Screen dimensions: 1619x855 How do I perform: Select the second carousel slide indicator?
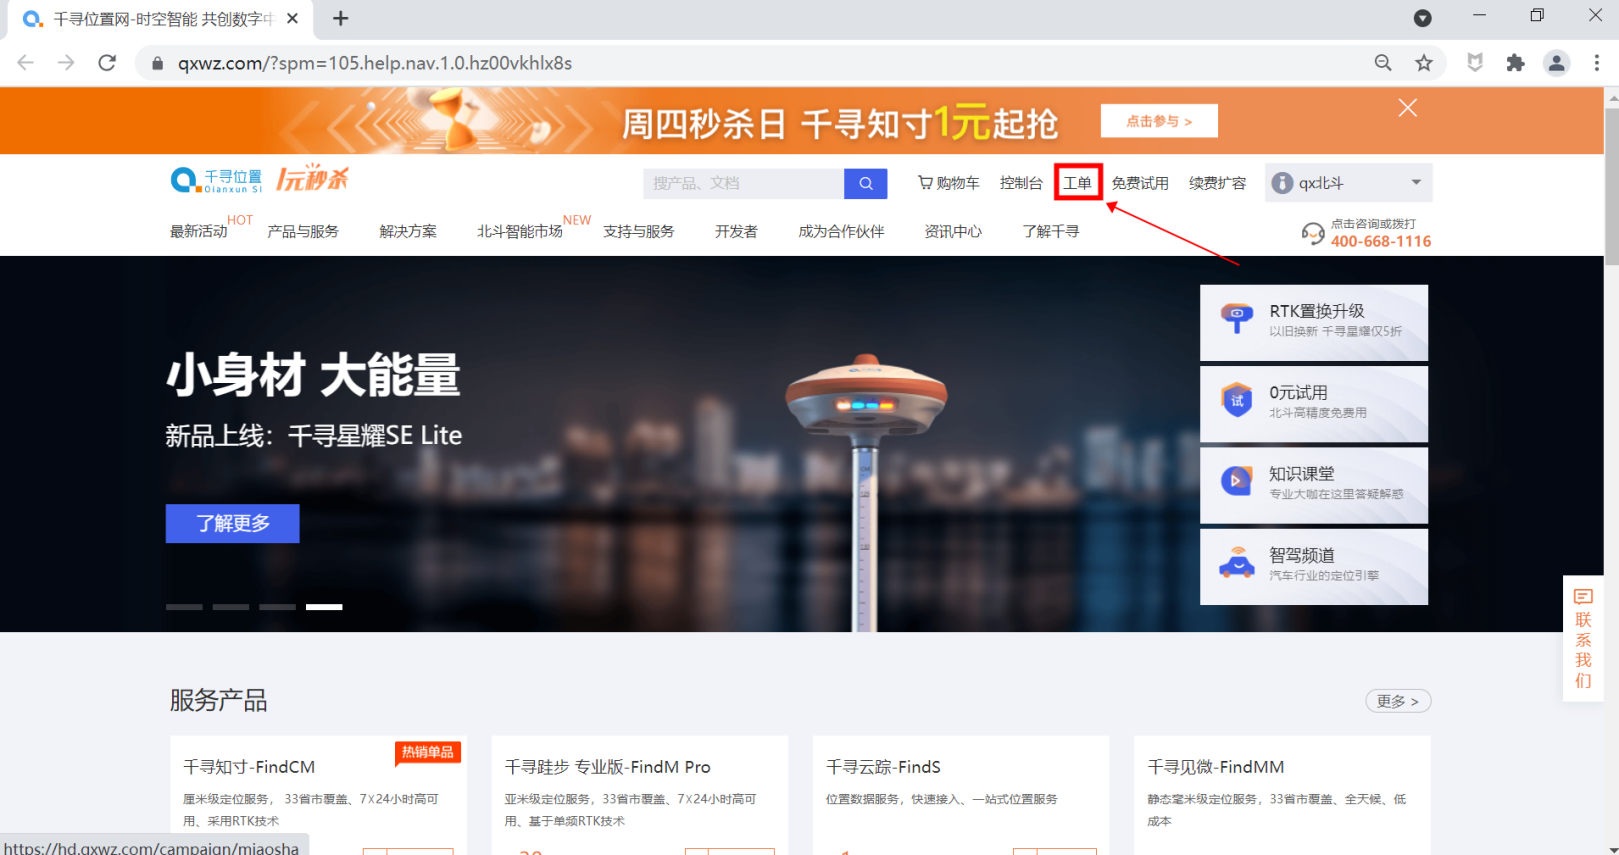pos(231,607)
